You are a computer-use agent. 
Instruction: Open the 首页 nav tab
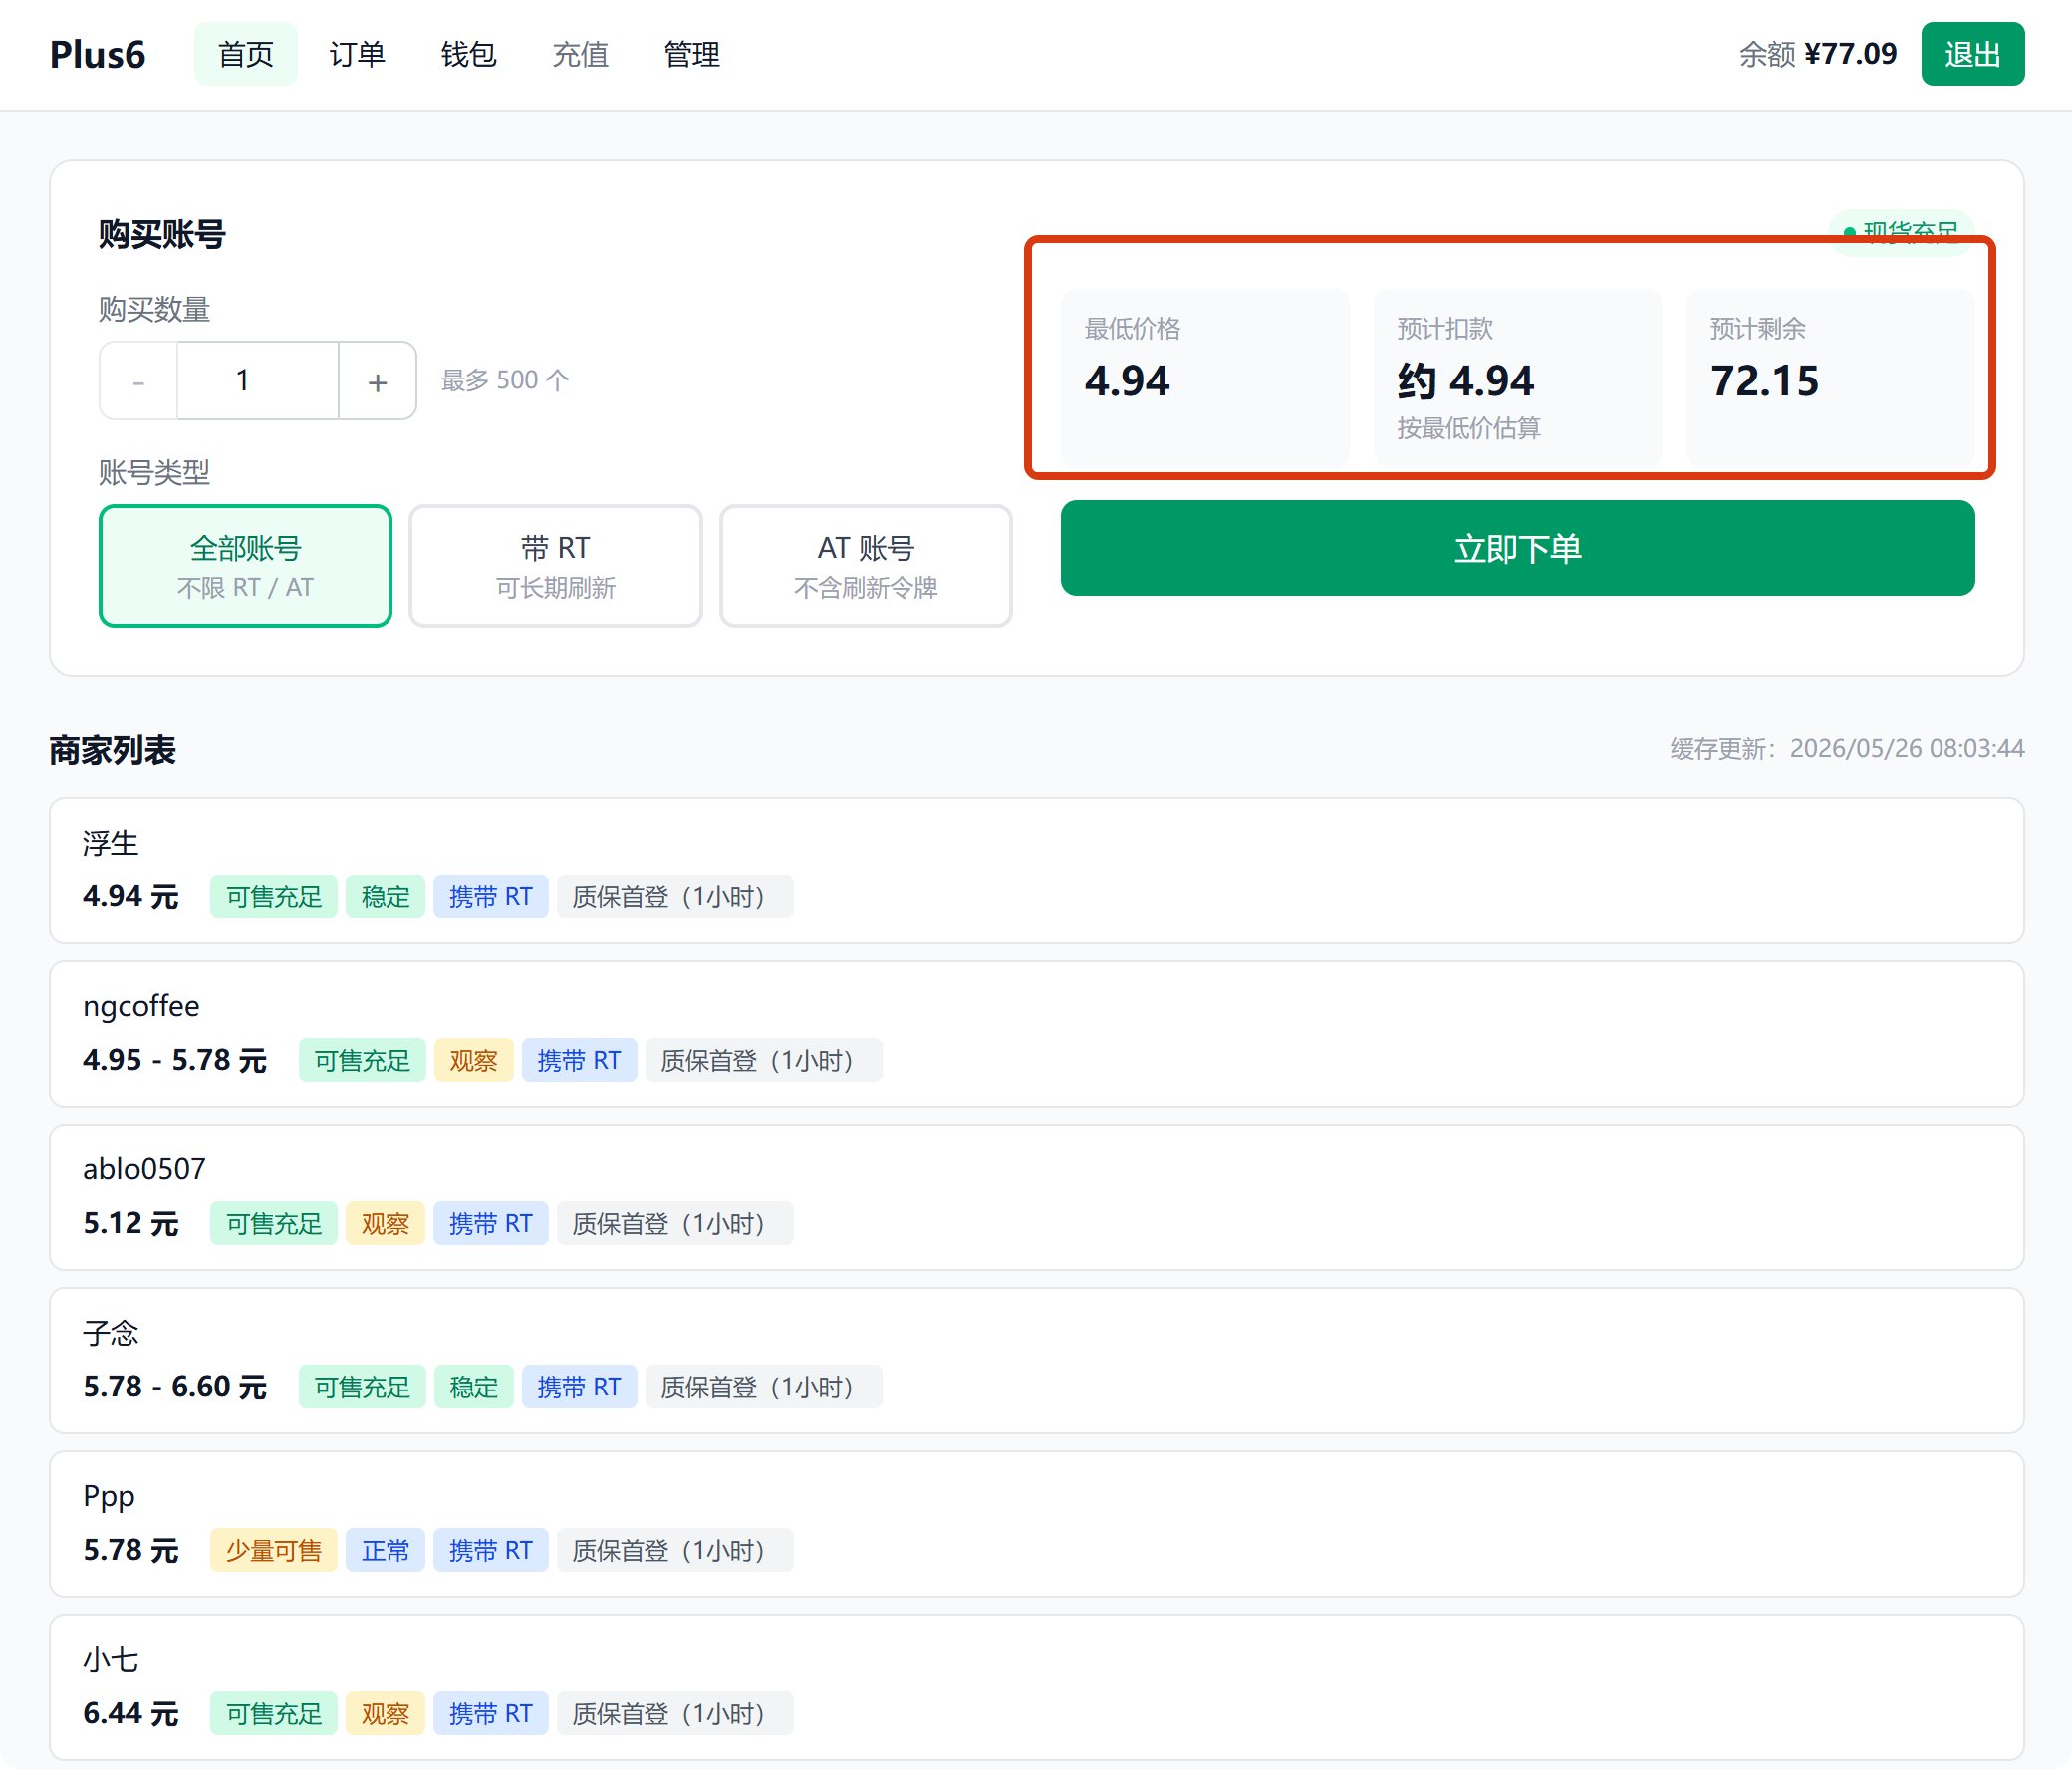click(245, 54)
